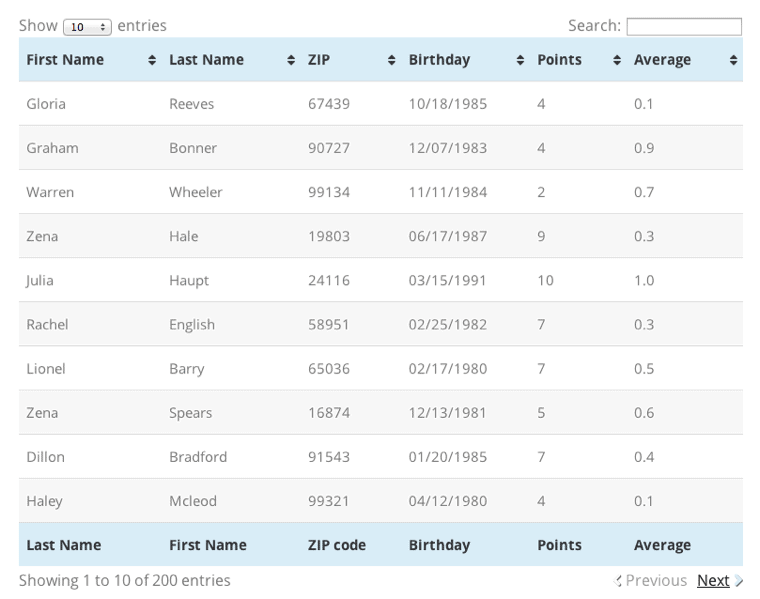Image resolution: width=760 pixels, height=599 pixels.
Task: Click the Birthday column header label
Action: click(439, 60)
